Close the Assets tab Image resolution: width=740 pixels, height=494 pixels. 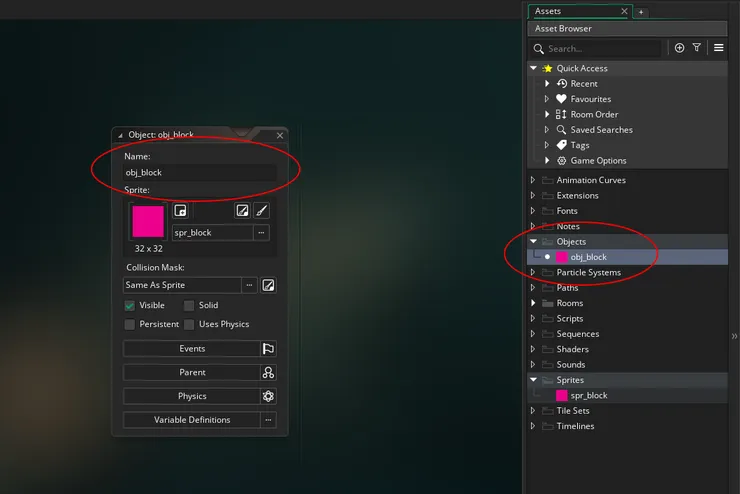click(x=624, y=11)
